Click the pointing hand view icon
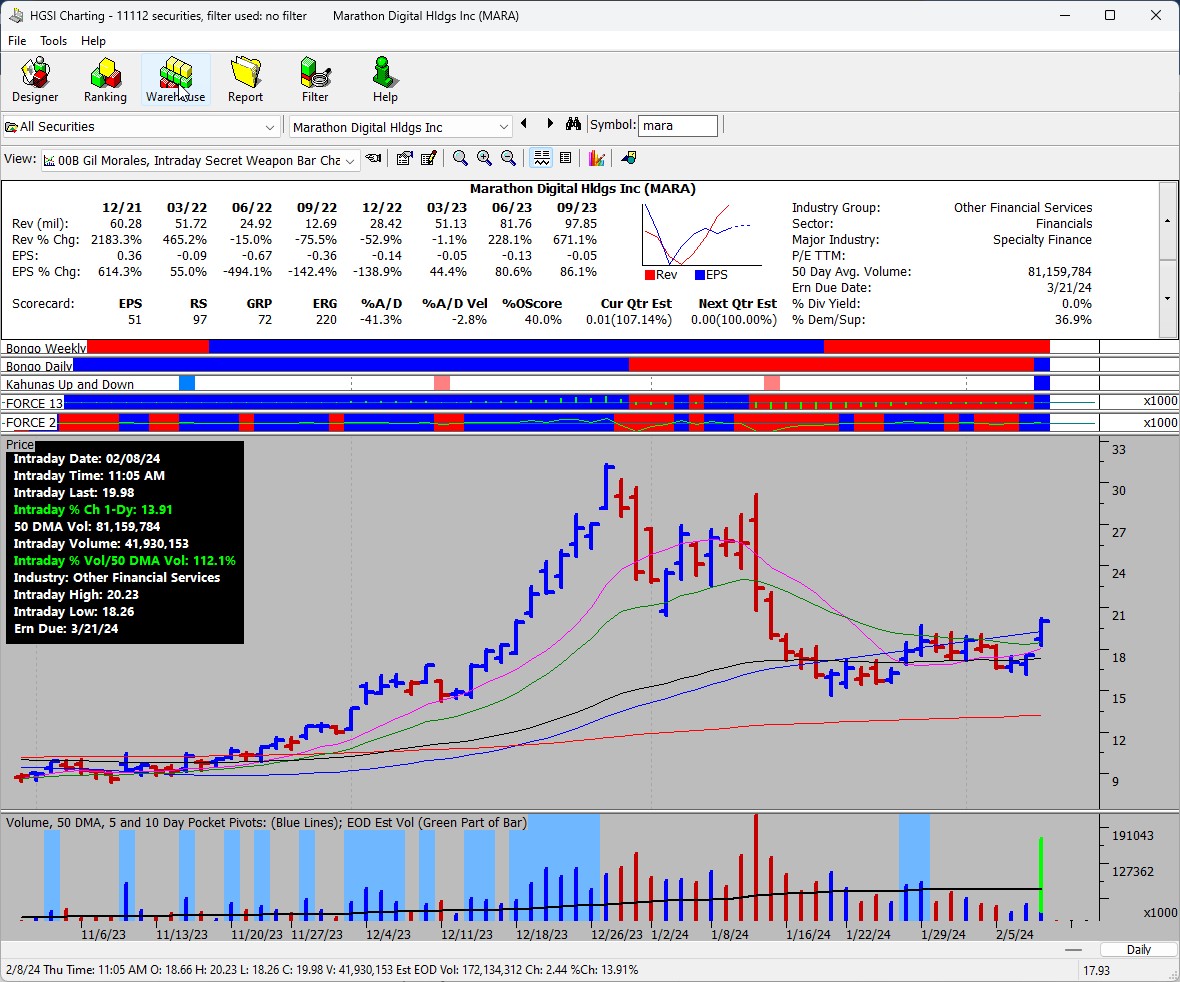The image size is (1180, 982). pos(373,158)
